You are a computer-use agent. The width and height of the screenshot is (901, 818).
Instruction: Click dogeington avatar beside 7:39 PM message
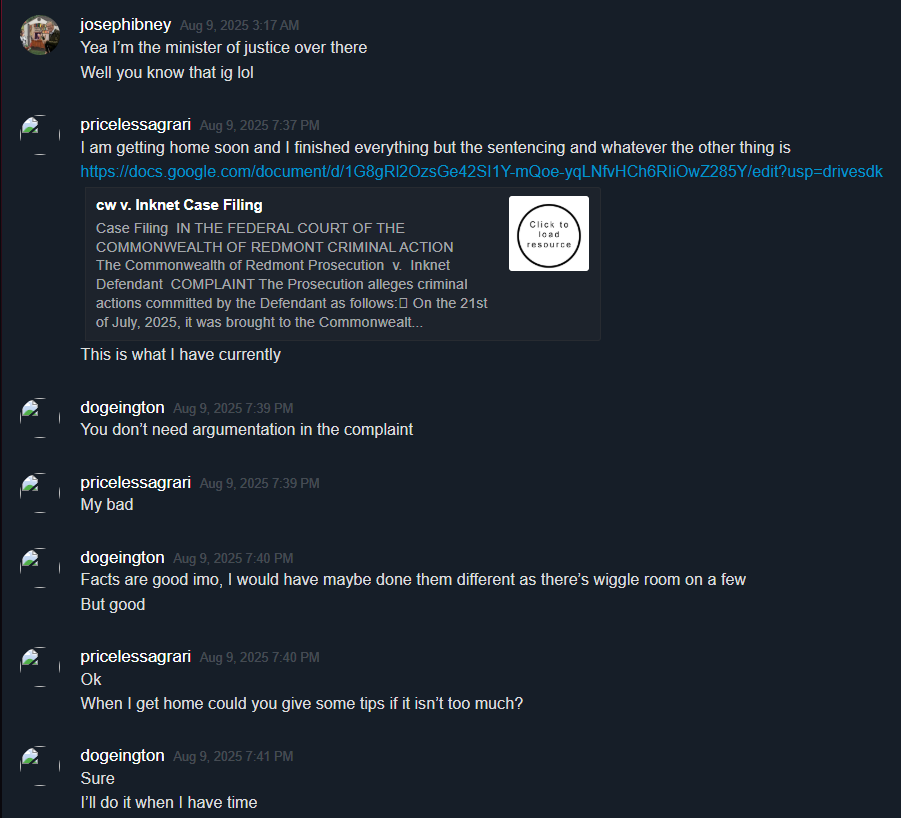pyautogui.click(x=40, y=418)
